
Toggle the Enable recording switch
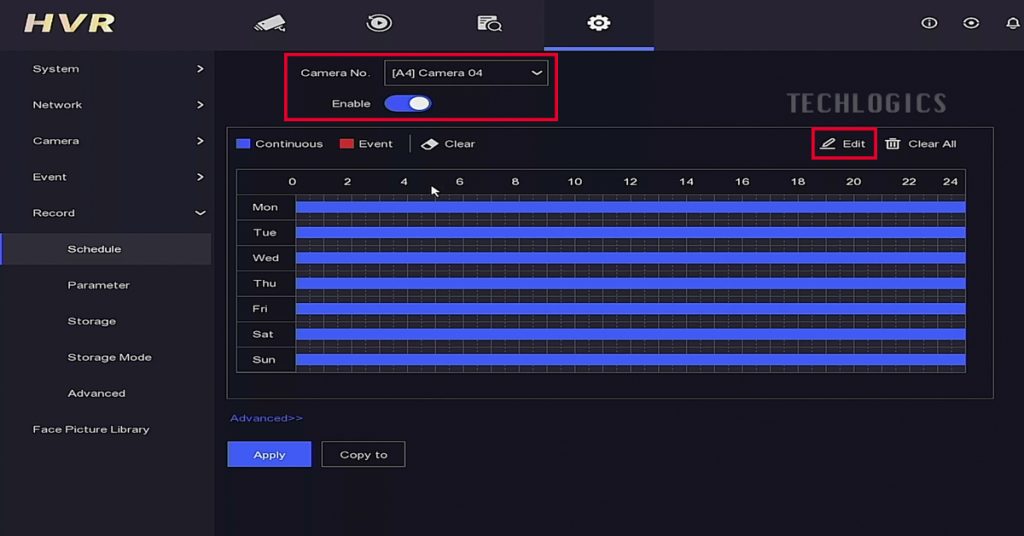click(408, 104)
